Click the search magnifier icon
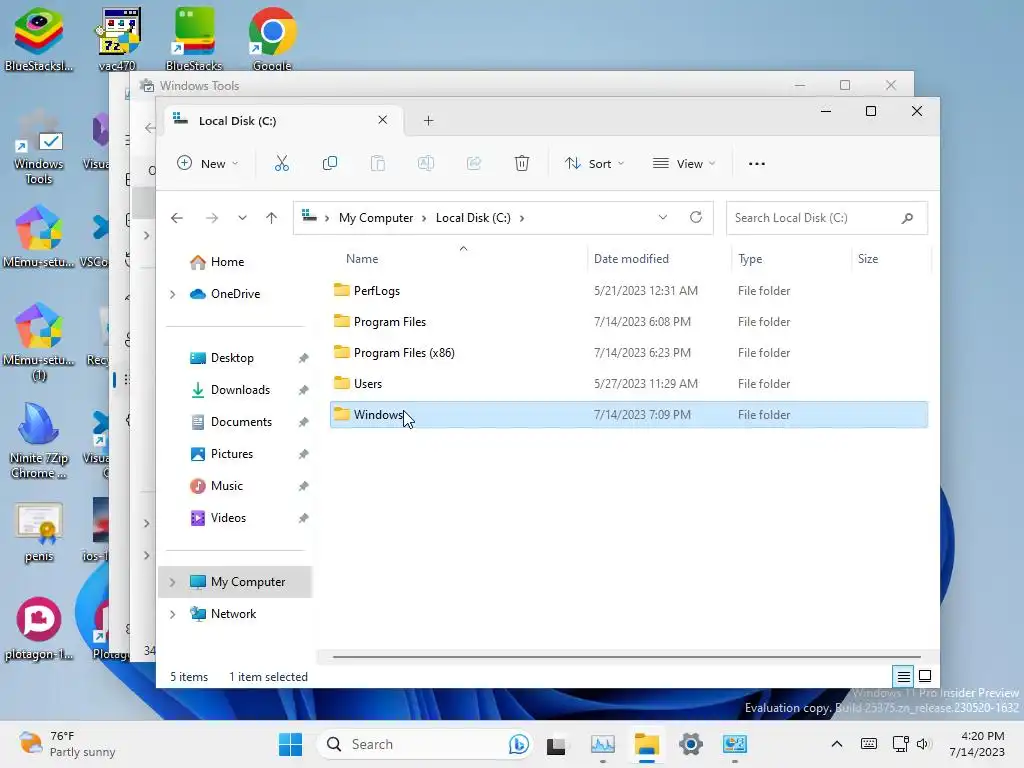Viewport: 1024px width, 768px height. point(908,218)
